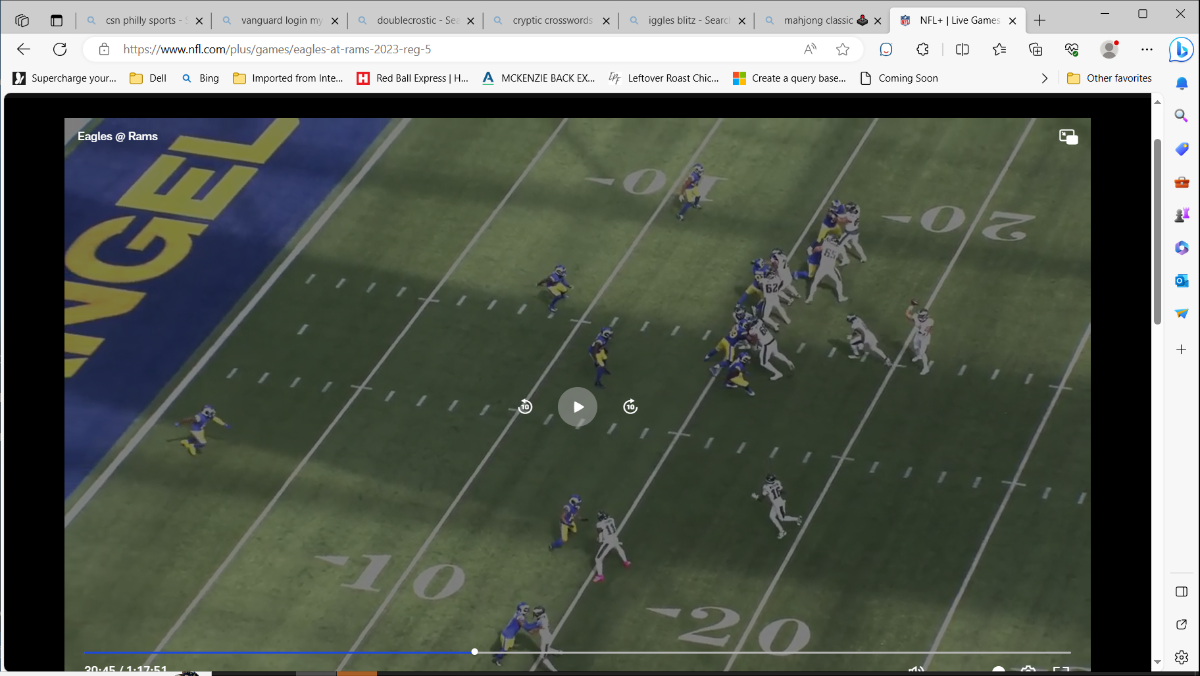
Task: Refresh the current page
Action: (59, 49)
